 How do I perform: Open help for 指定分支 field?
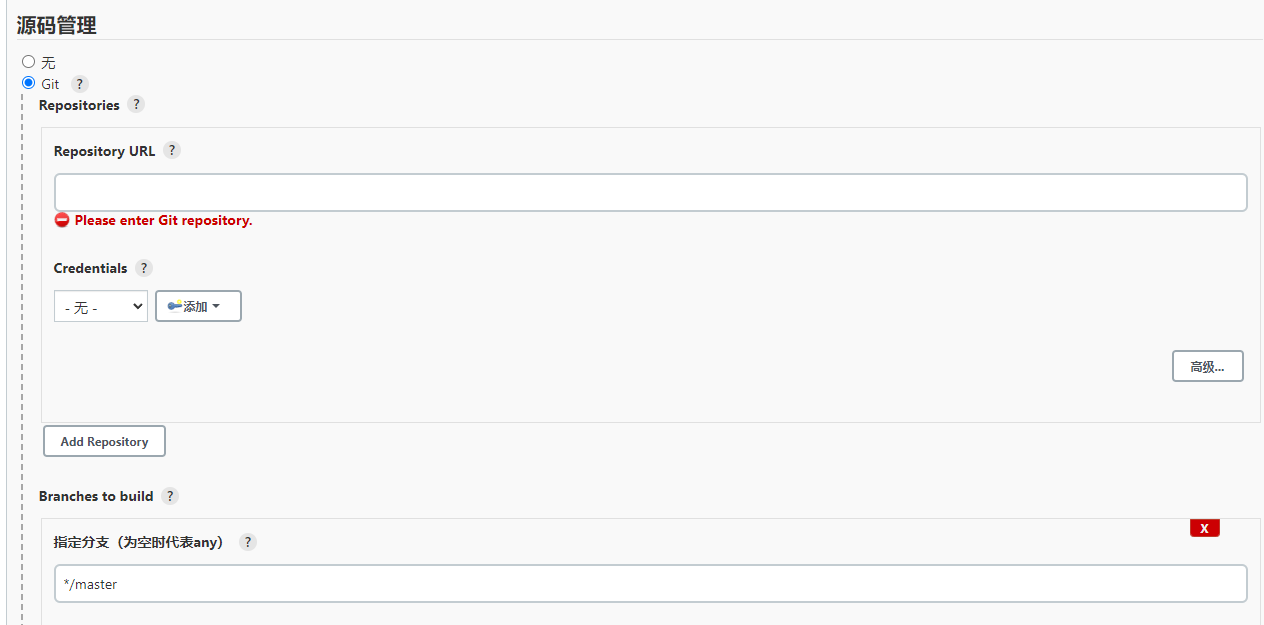point(248,542)
